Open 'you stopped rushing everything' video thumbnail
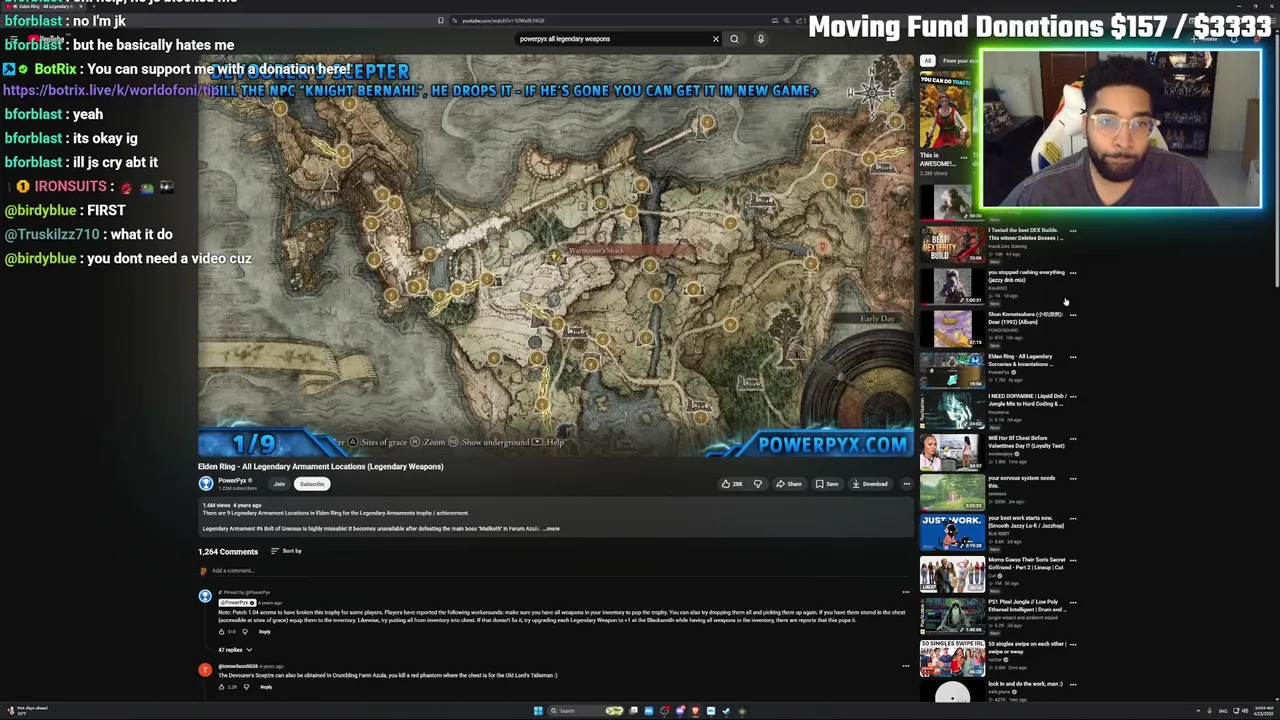 click(x=952, y=286)
